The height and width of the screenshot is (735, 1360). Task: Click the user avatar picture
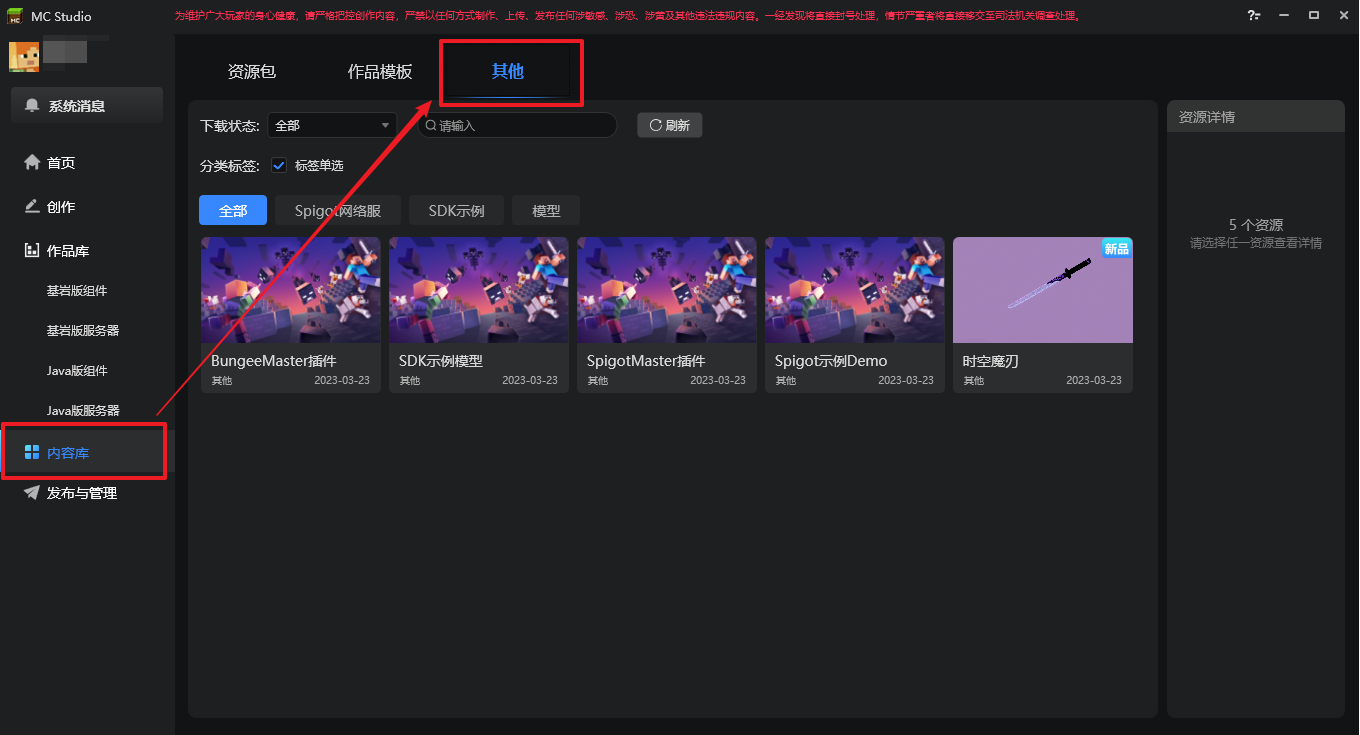(24, 57)
